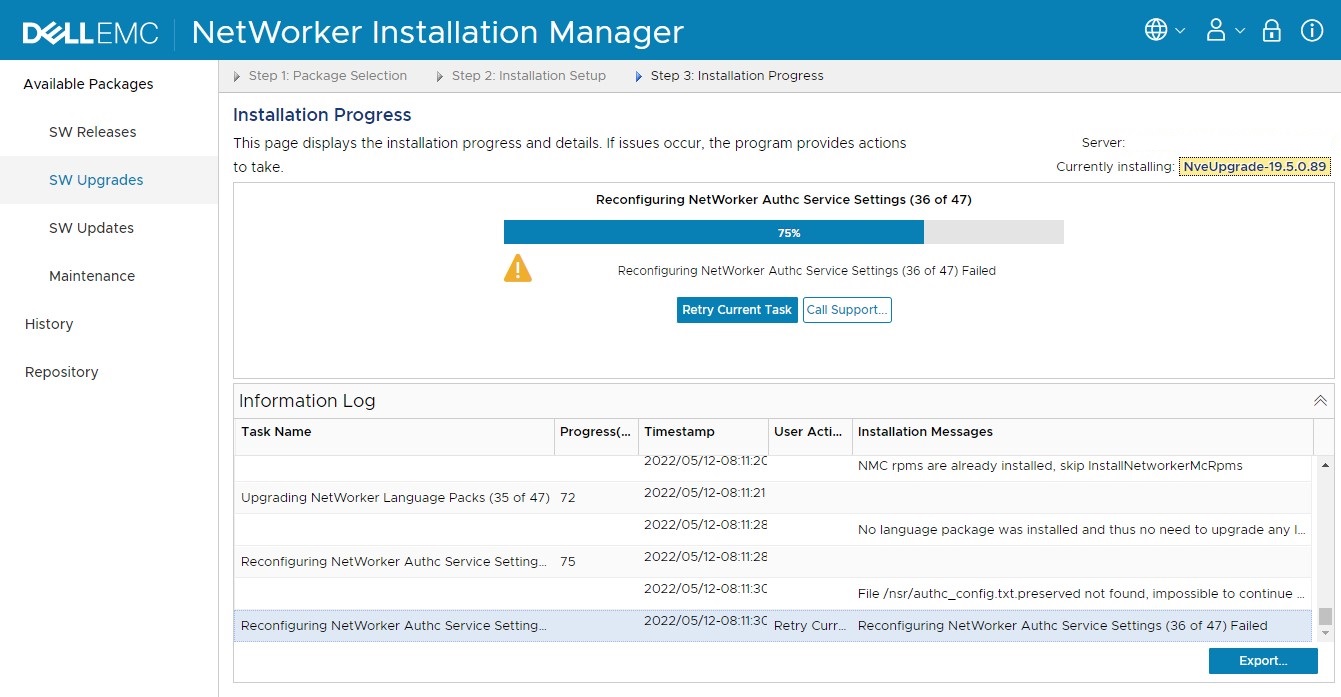Screen dimensions: 1341x697
Task: Open the Call Support dialog
Action: 847,310
